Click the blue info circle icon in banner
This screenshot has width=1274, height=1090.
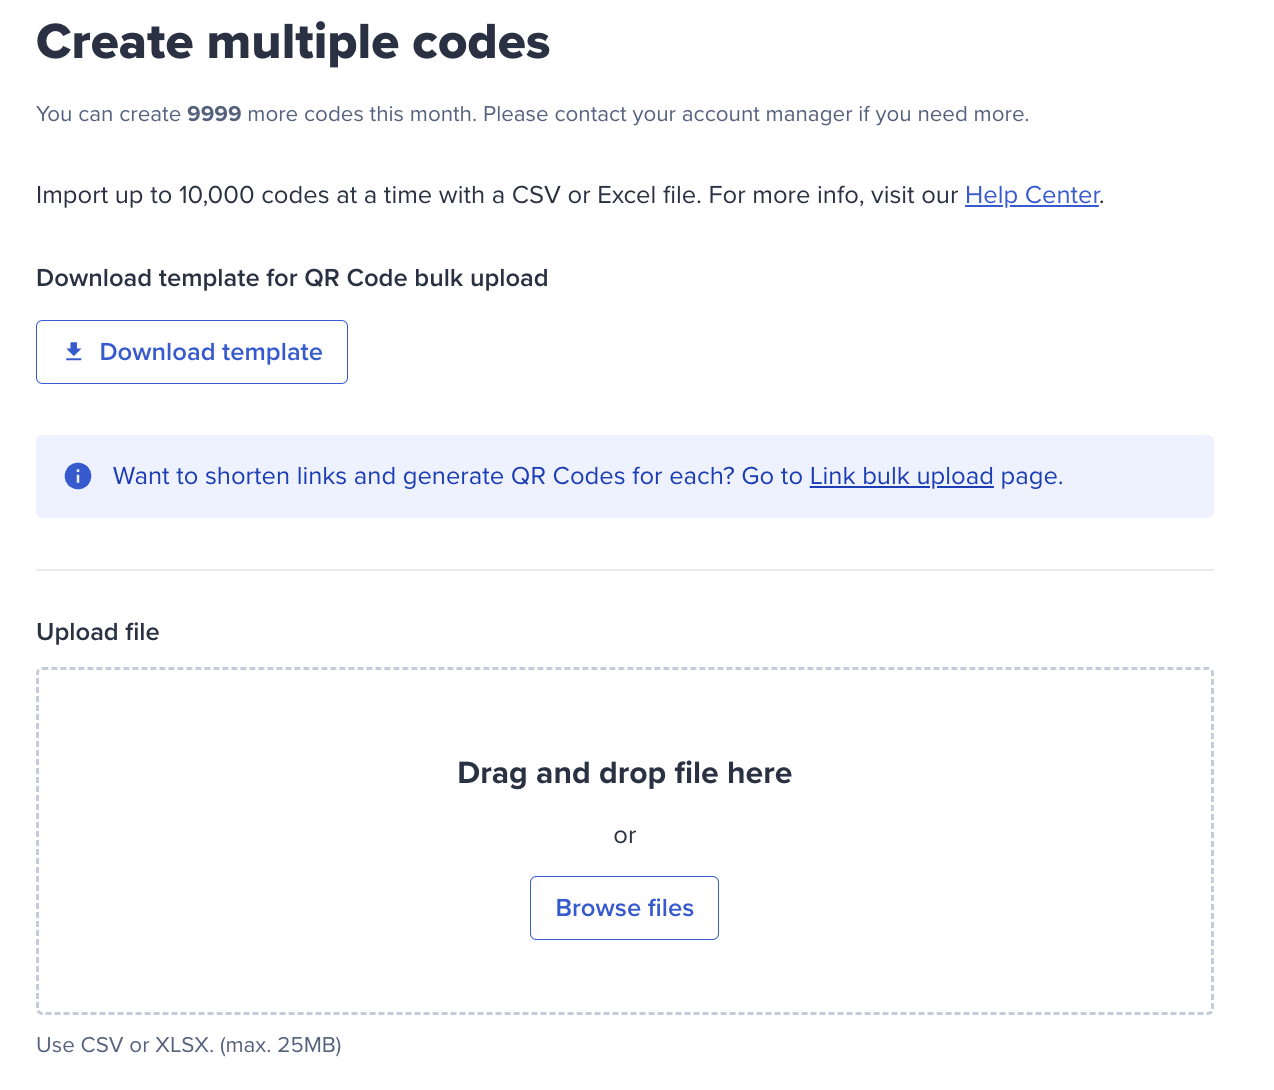click(x=78, y=476)
